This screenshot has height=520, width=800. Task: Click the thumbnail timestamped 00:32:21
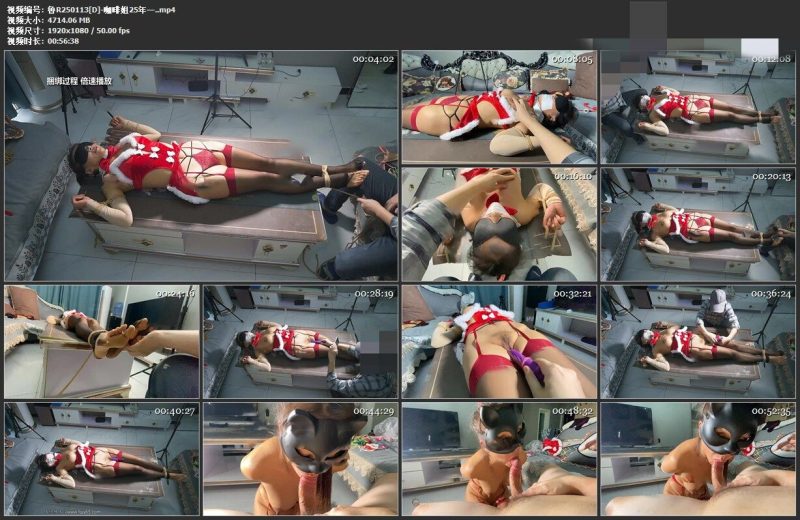499,341
